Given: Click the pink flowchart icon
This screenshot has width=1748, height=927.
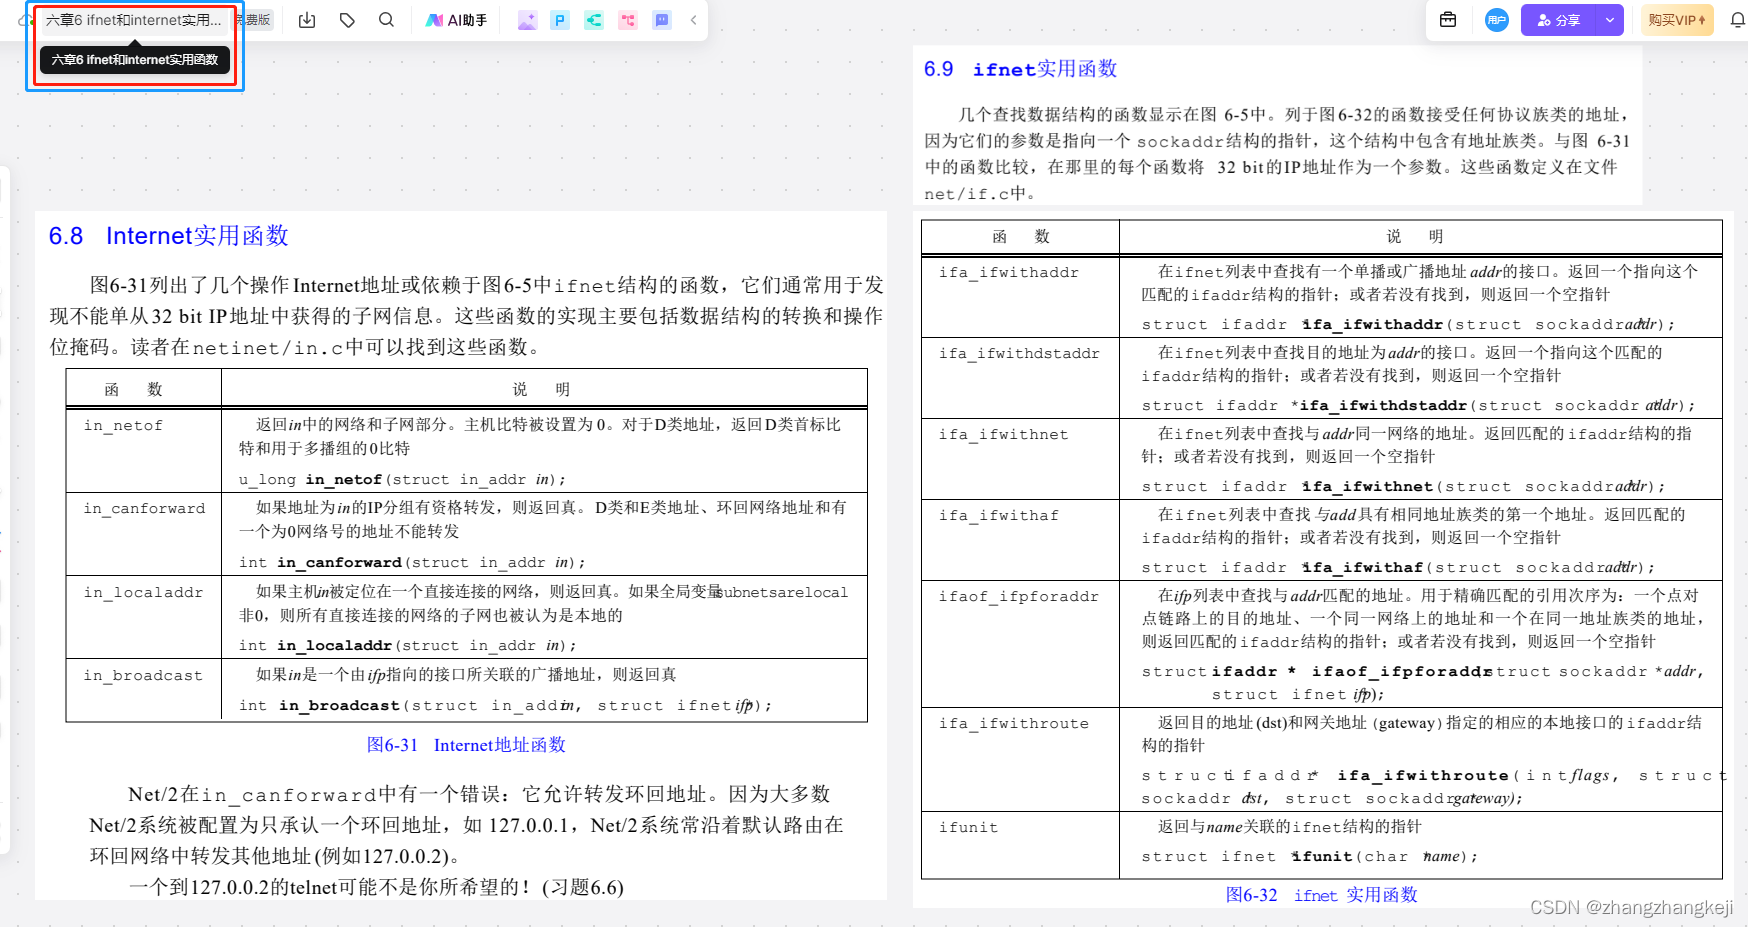Looking at the screenshot, I should tap(628, 20).
